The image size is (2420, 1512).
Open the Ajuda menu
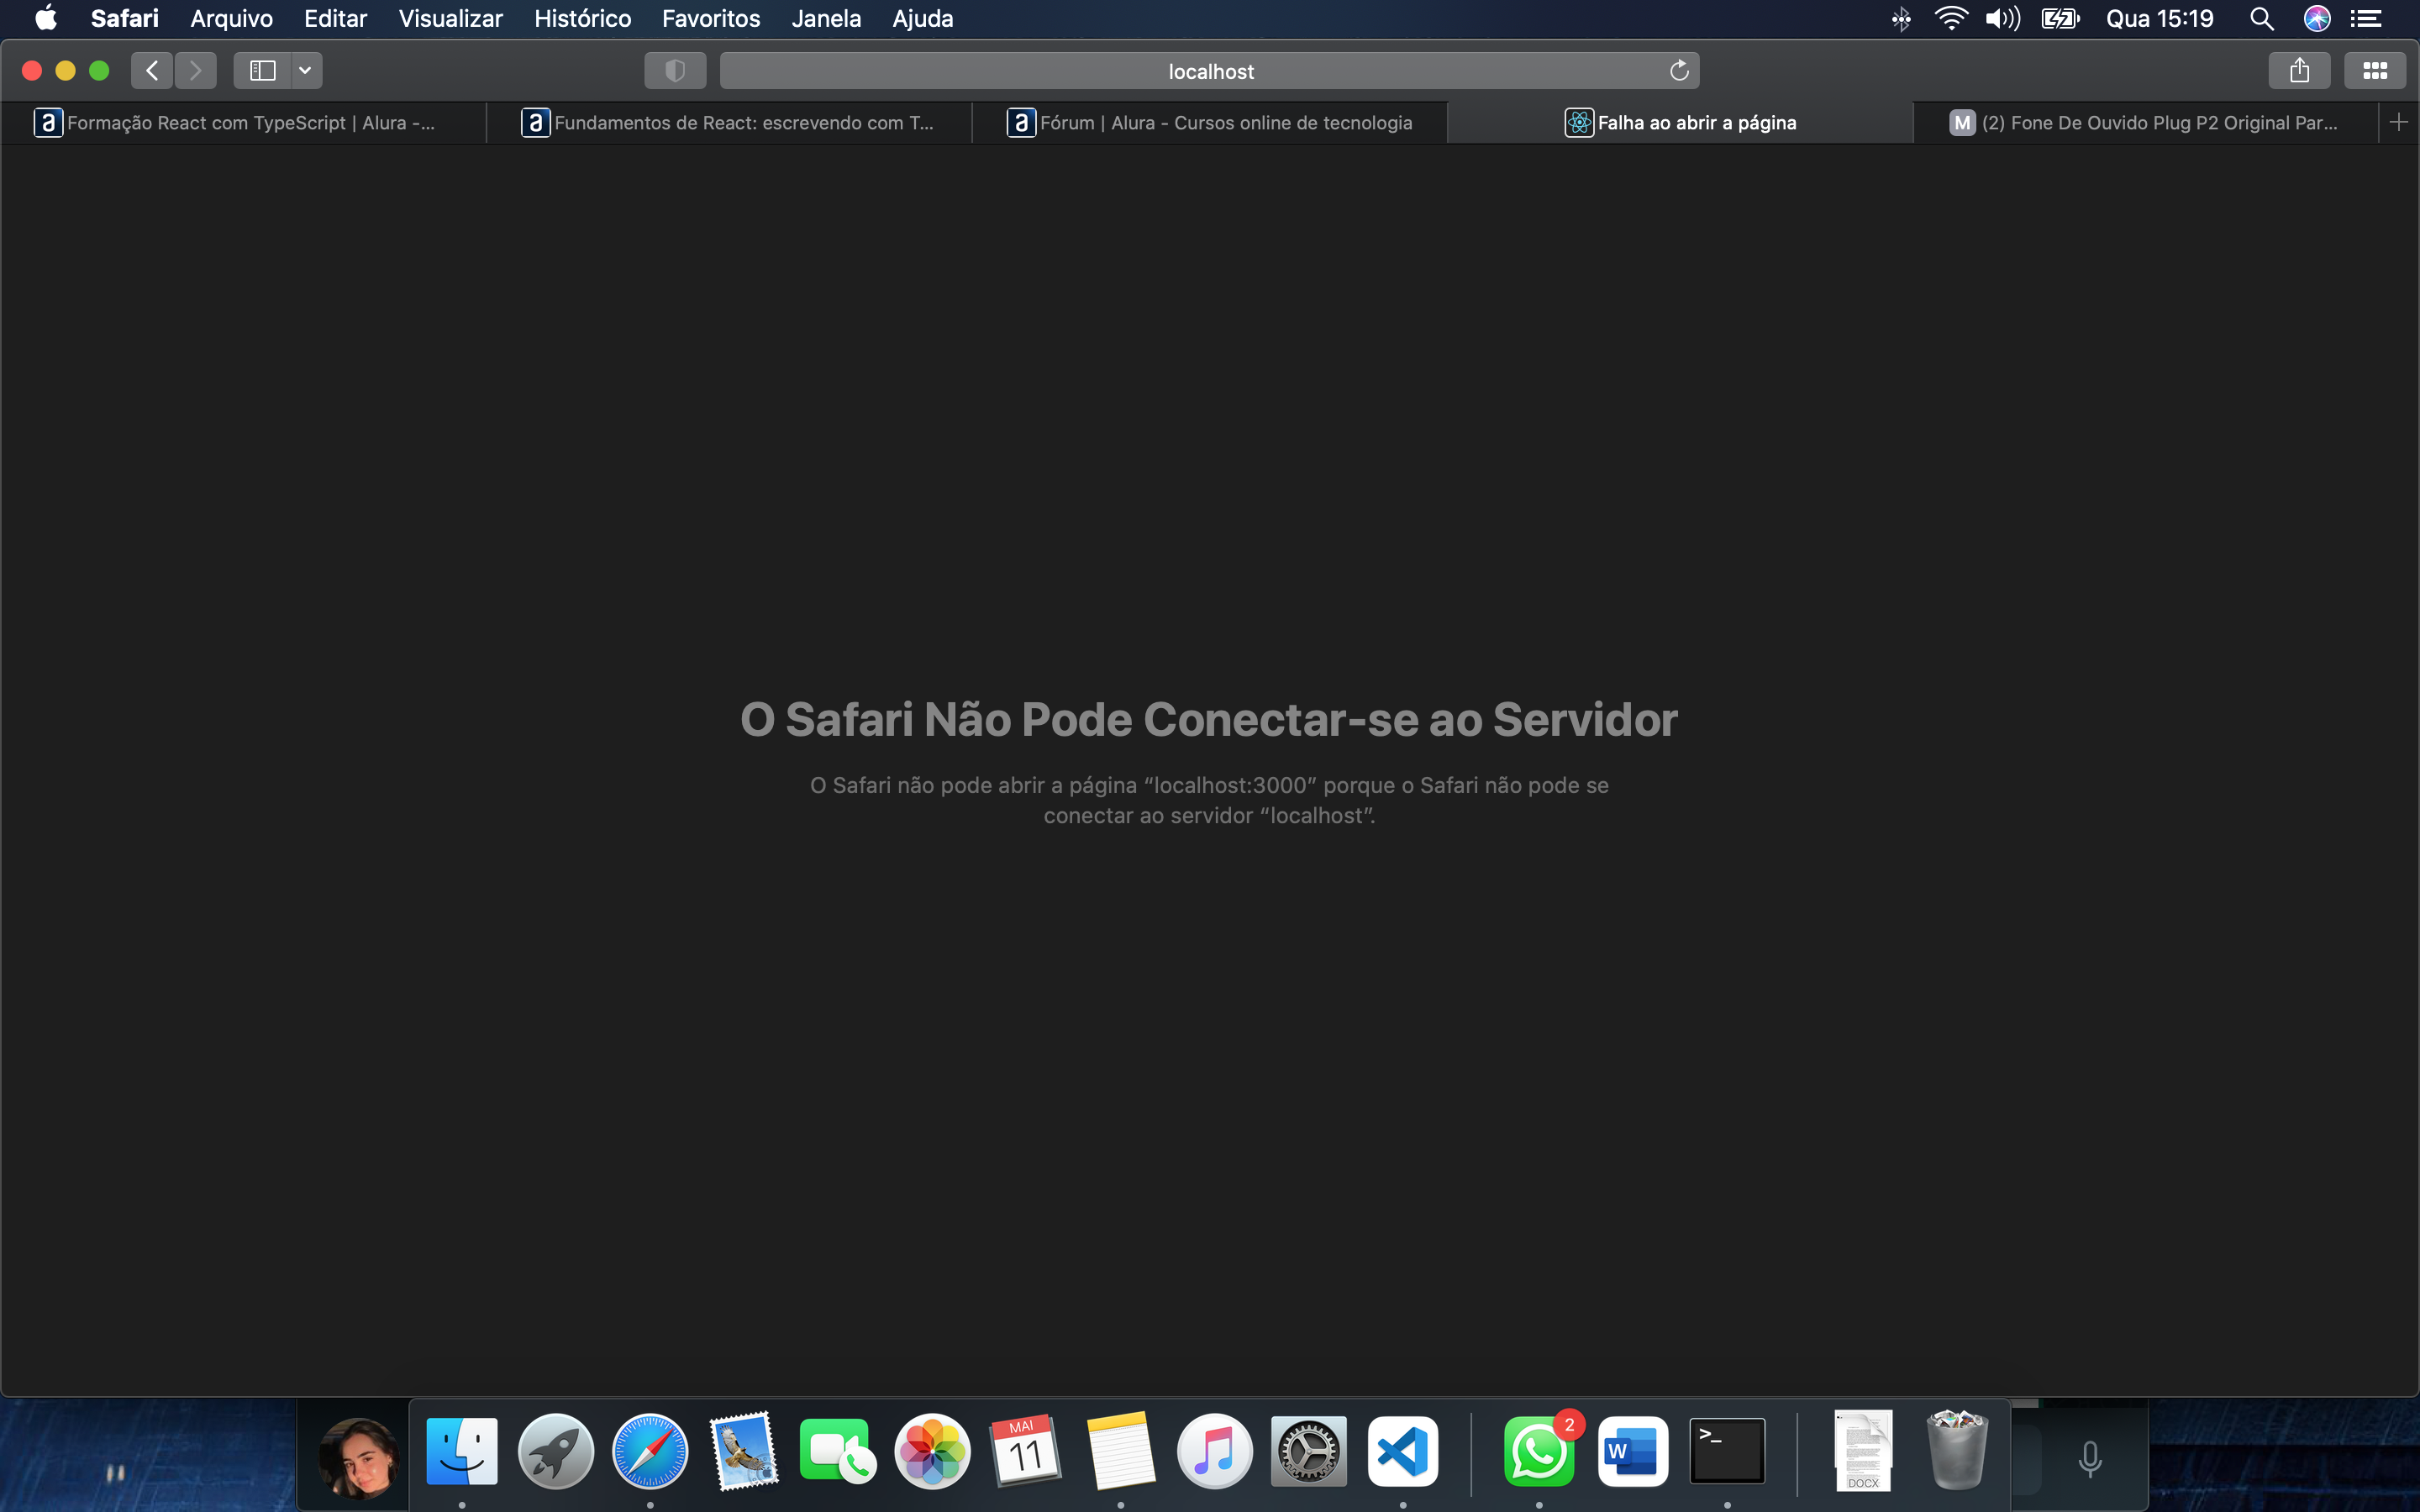coord(923,18)
